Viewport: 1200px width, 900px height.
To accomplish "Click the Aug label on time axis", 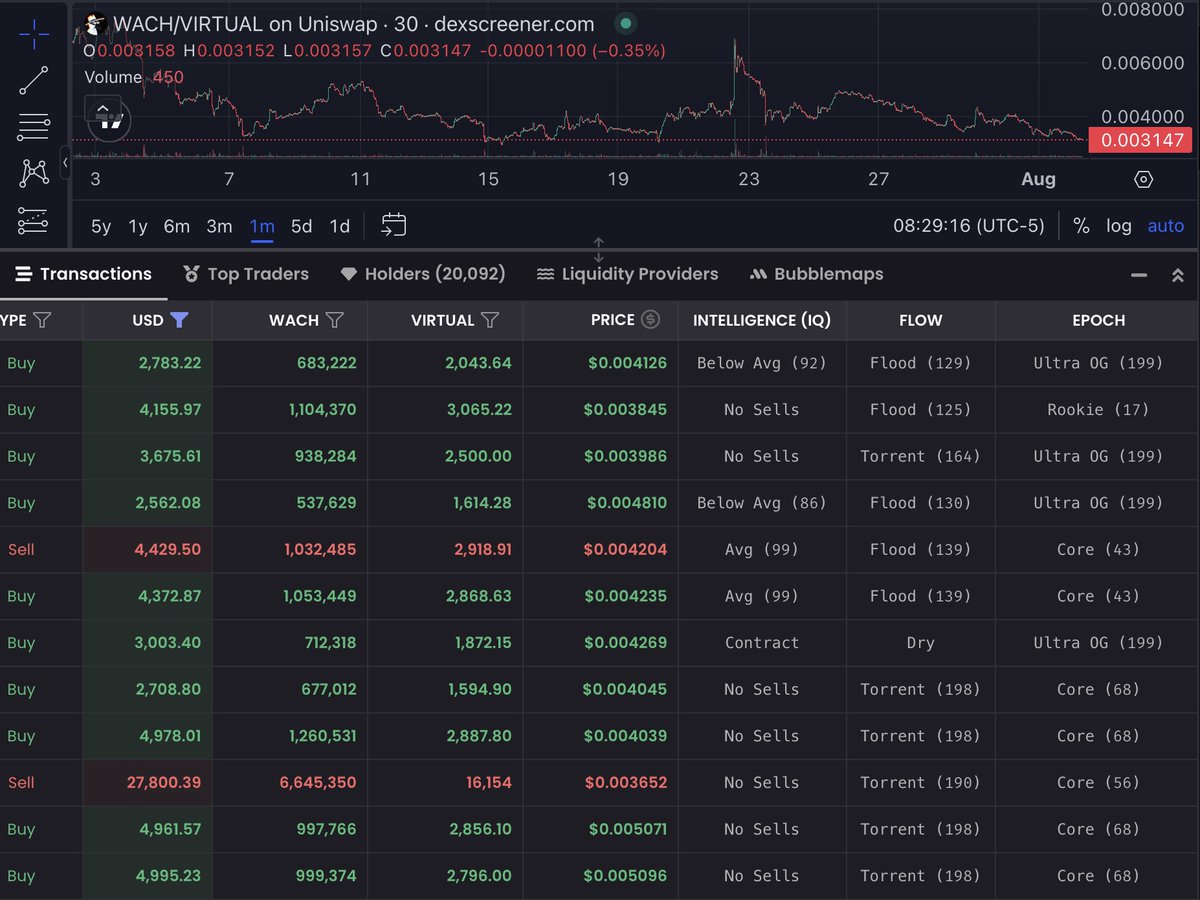I will pos(1038,179).
